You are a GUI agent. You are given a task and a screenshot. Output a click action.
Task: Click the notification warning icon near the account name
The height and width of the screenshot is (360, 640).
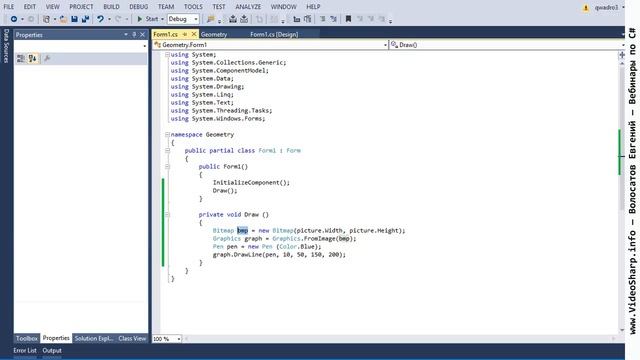click(x=586, y=7)
